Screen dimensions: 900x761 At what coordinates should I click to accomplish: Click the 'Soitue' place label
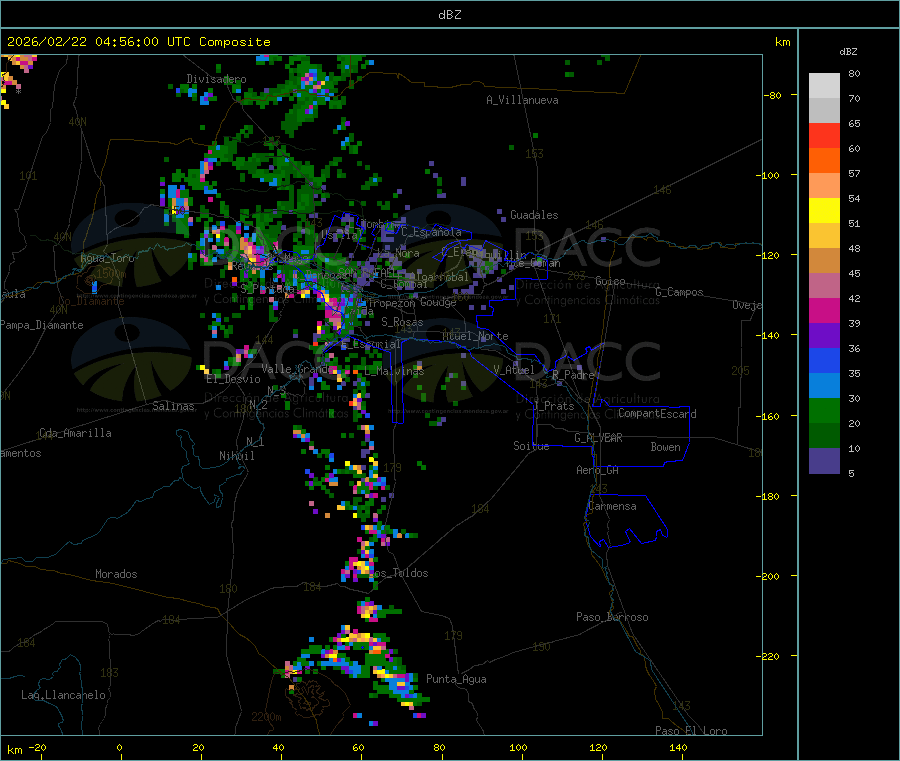point(531,446)
